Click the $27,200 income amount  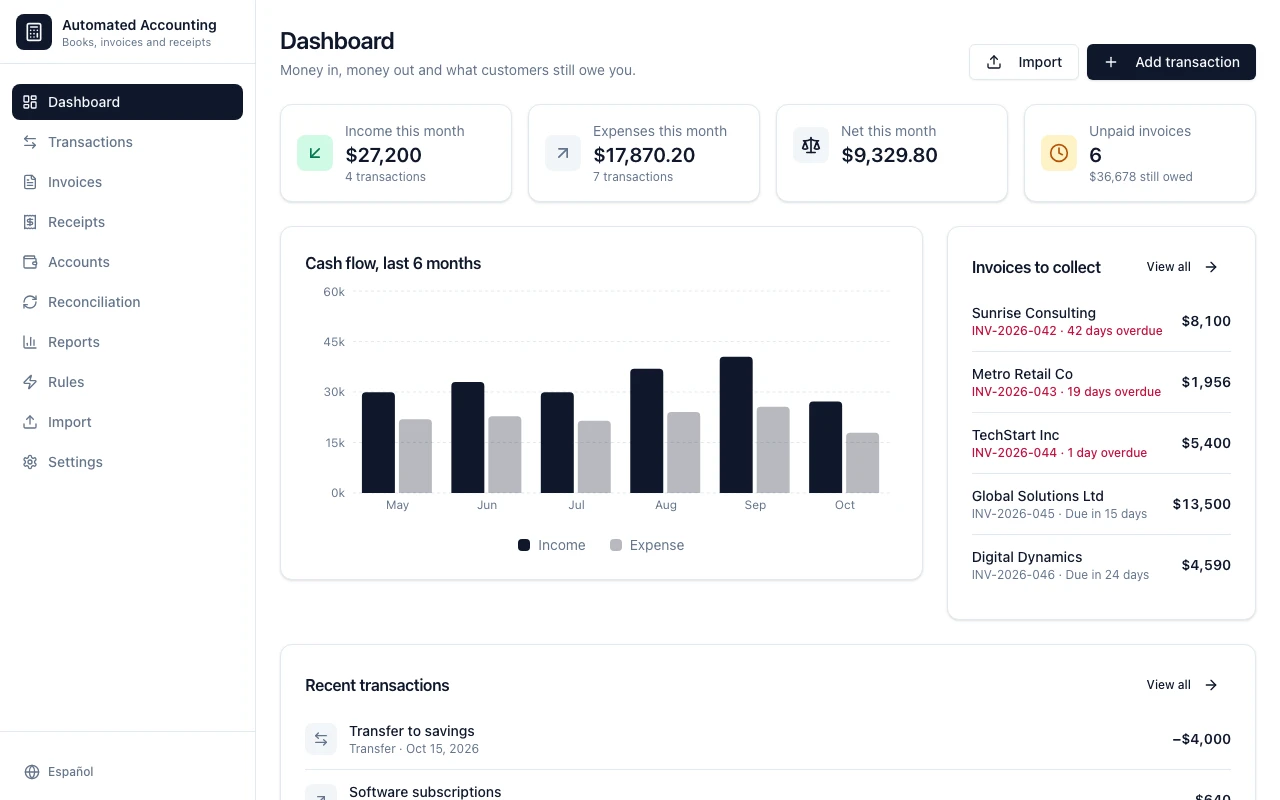[x=384, y=155]
